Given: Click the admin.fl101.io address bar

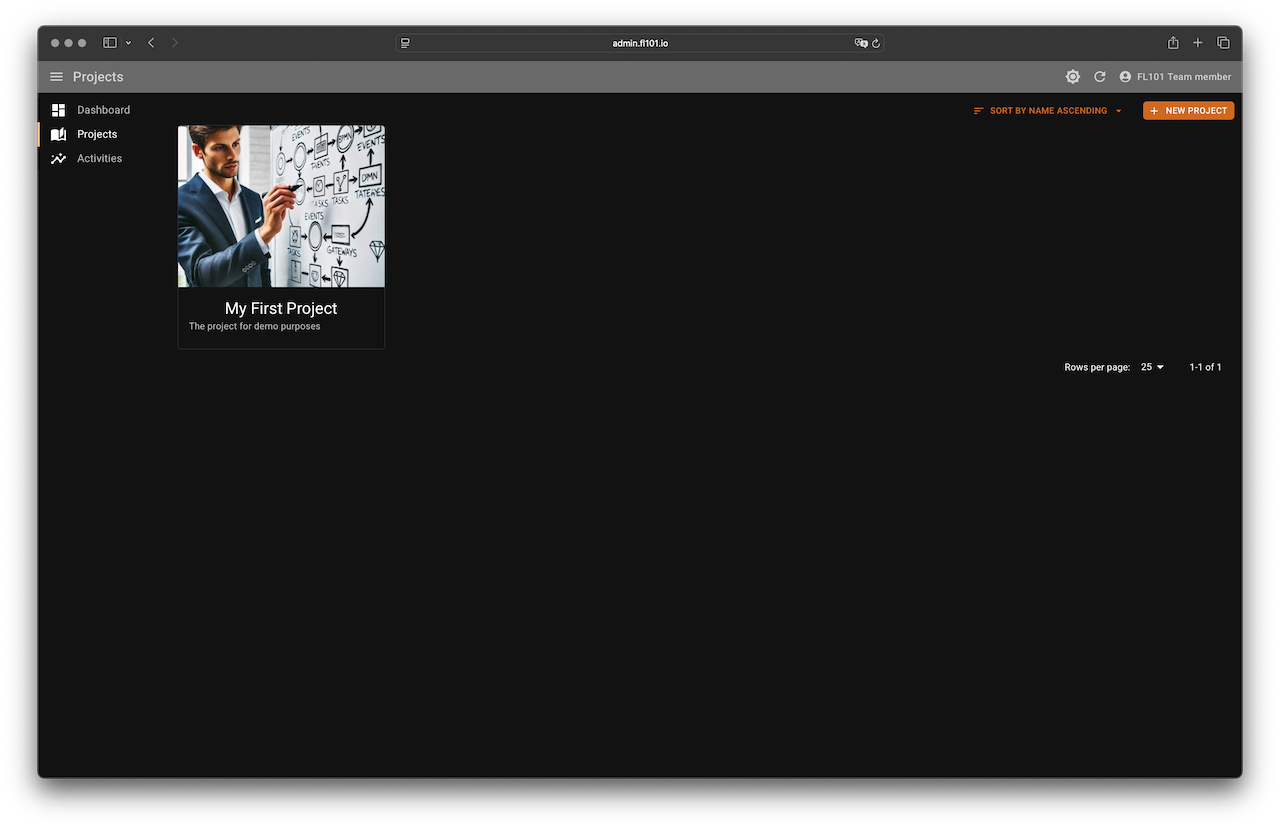Looking at the screenshot, I should (x=640, y=43).
